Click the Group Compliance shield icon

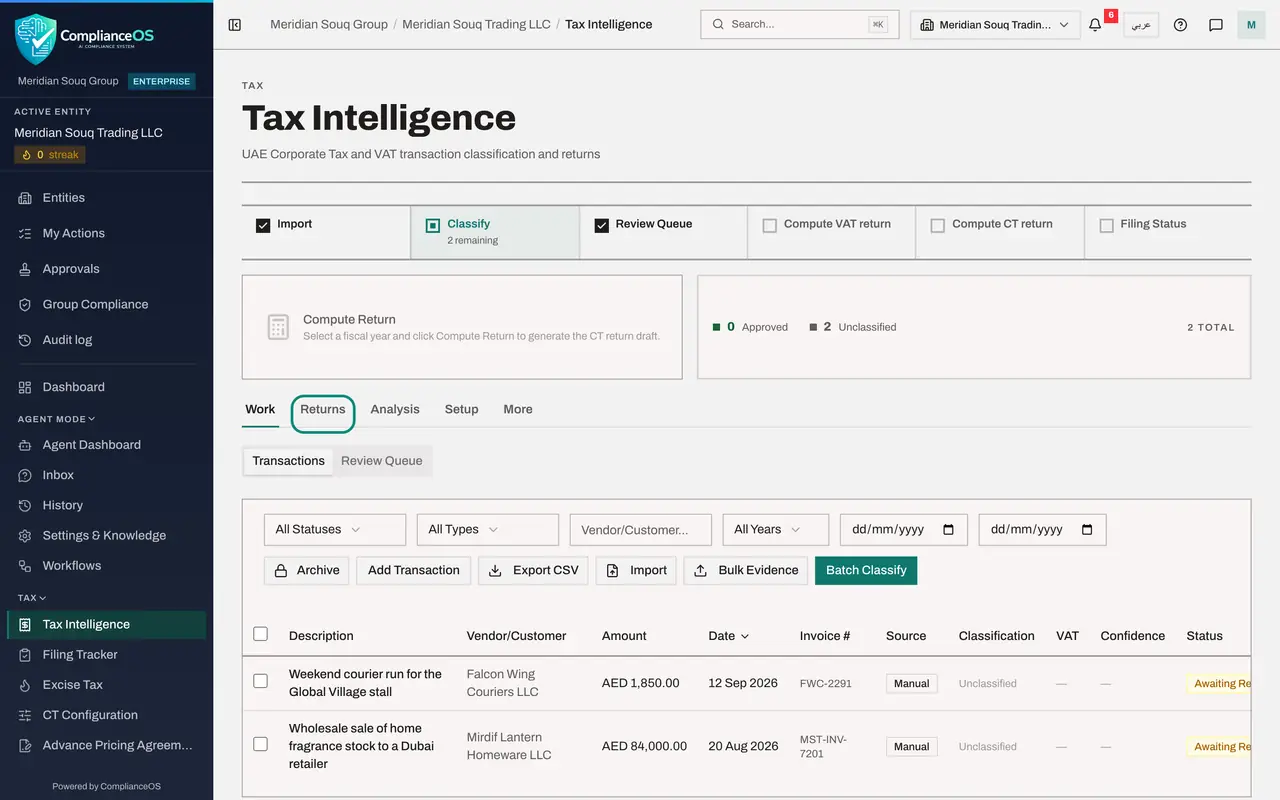[25, 305]
